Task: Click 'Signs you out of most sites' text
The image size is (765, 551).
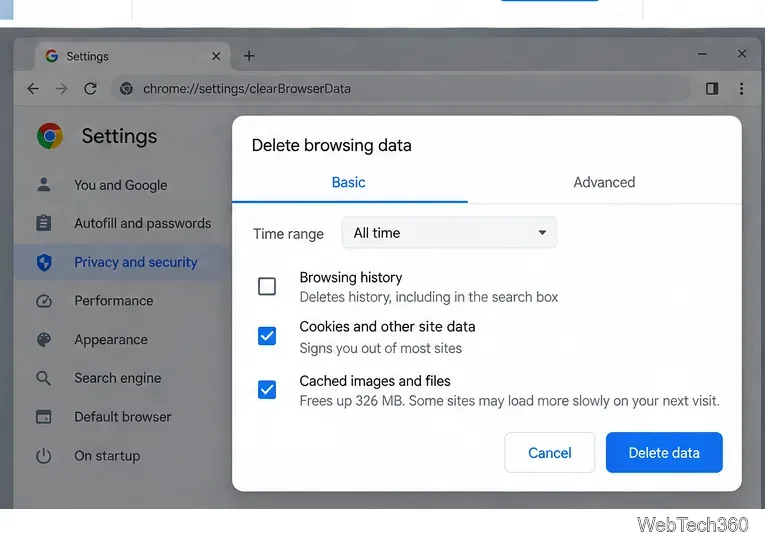Action: click(381, 348)
